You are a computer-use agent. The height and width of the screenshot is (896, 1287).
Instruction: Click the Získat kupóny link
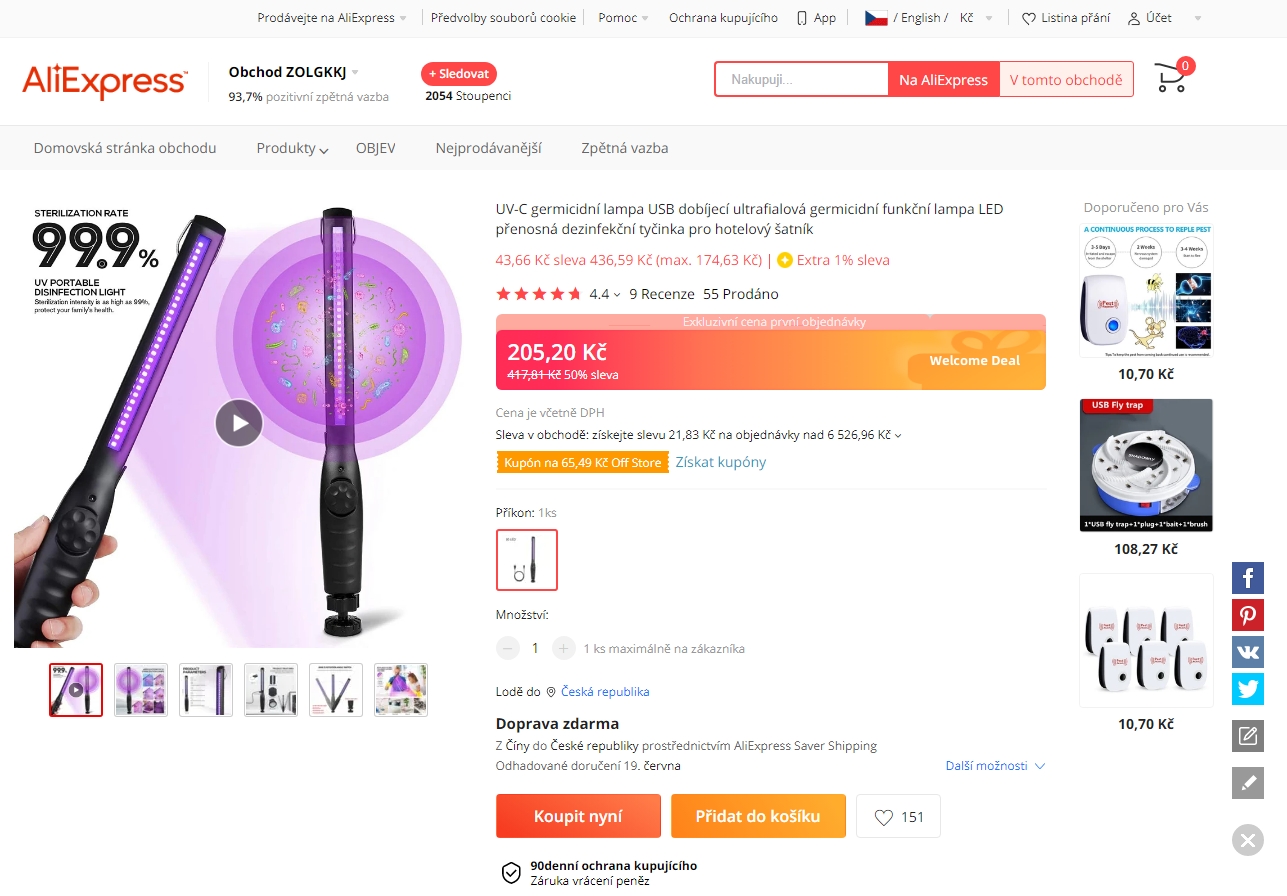click(x=721, y=462)
